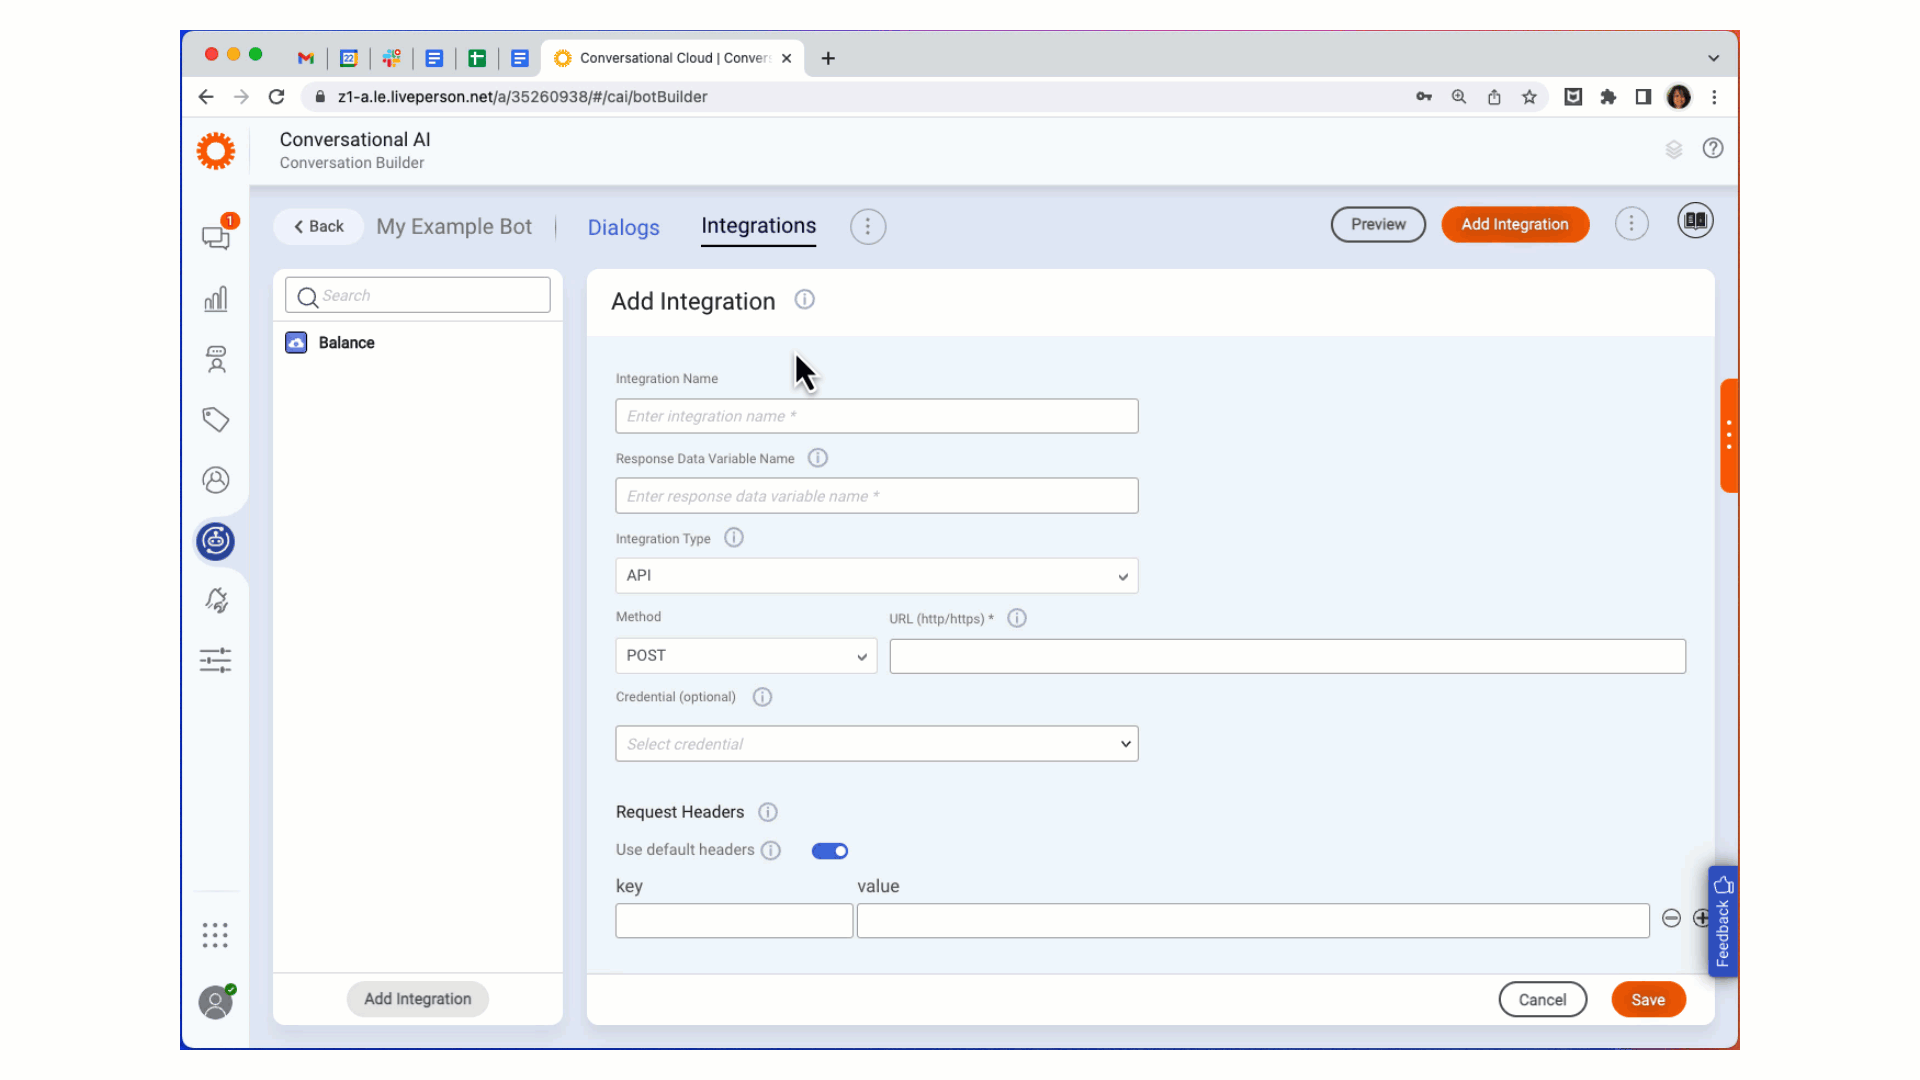
Task: Click info icon beside Request Headers
Action: point(768,812)
